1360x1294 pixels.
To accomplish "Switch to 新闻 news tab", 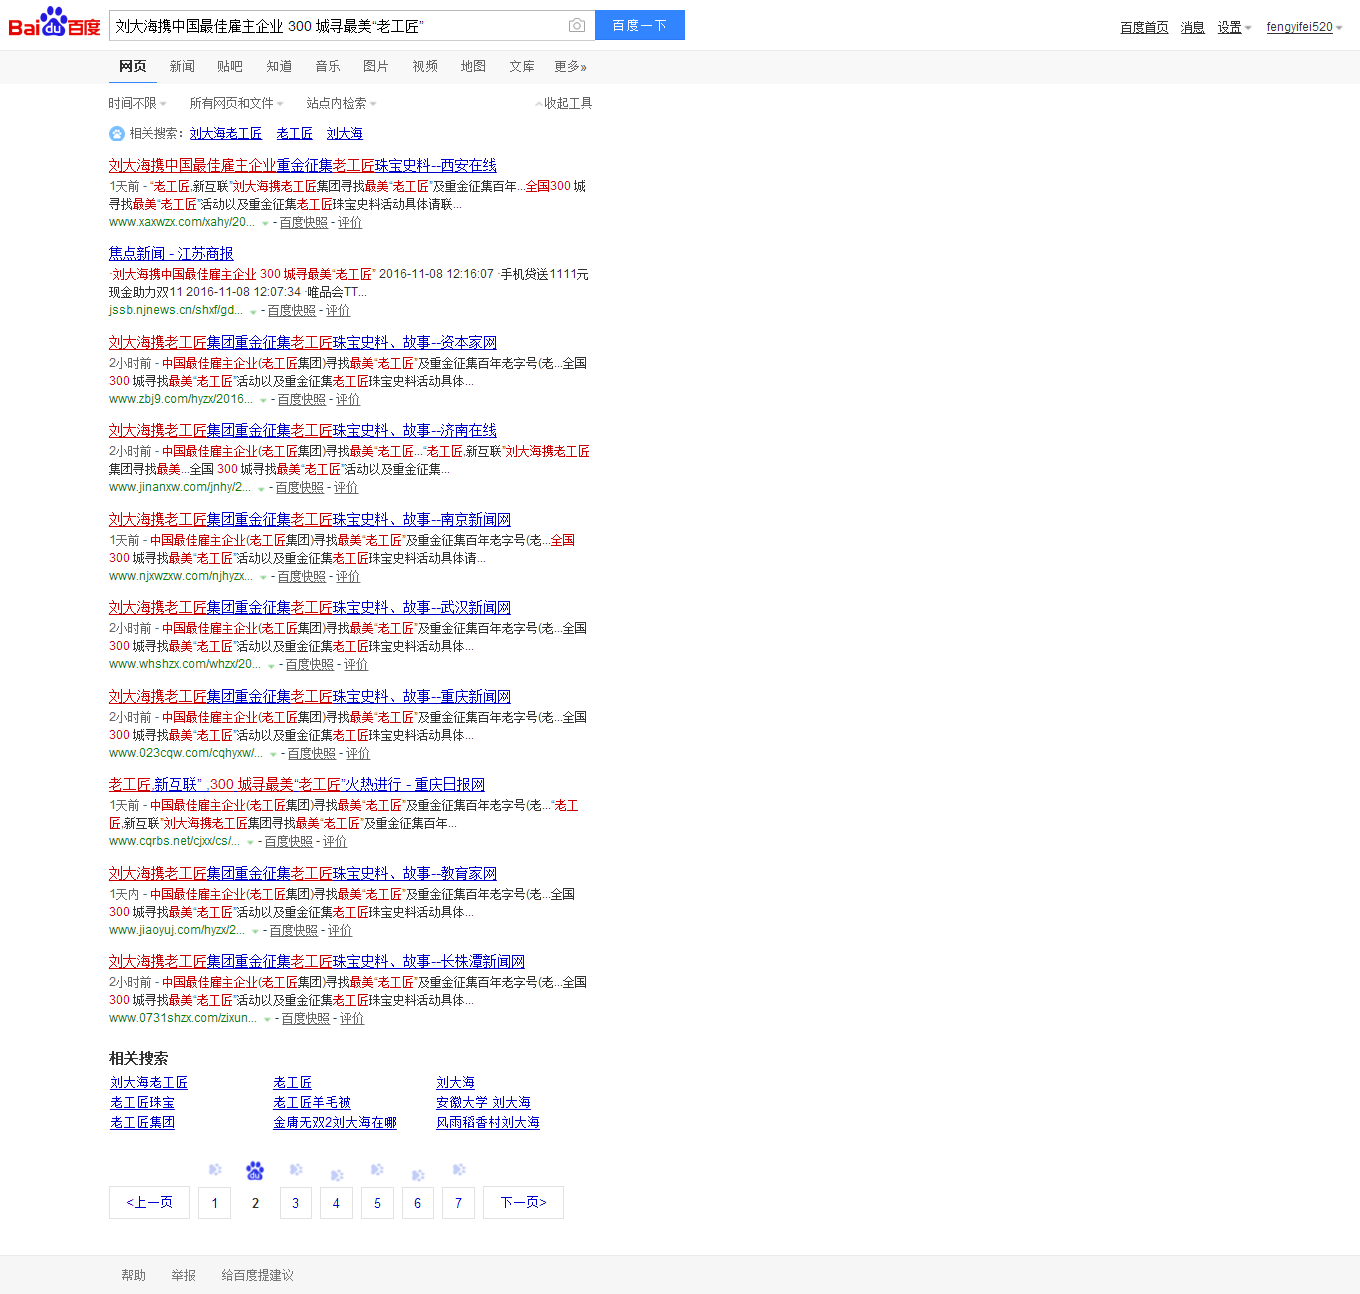I will click(x=182, y=66).
